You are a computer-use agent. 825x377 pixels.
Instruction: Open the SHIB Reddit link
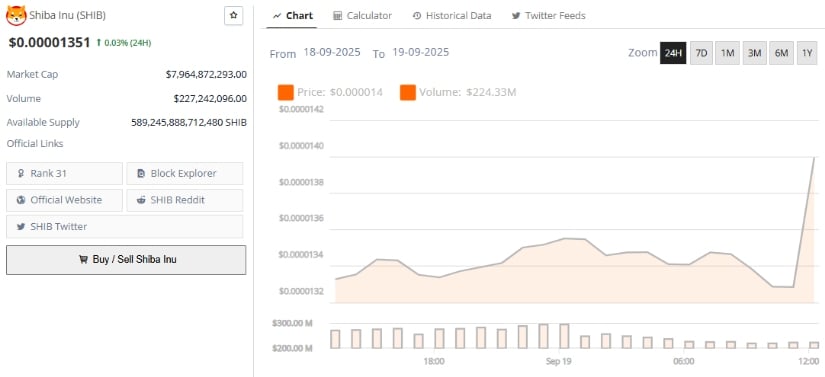(185, 200)
